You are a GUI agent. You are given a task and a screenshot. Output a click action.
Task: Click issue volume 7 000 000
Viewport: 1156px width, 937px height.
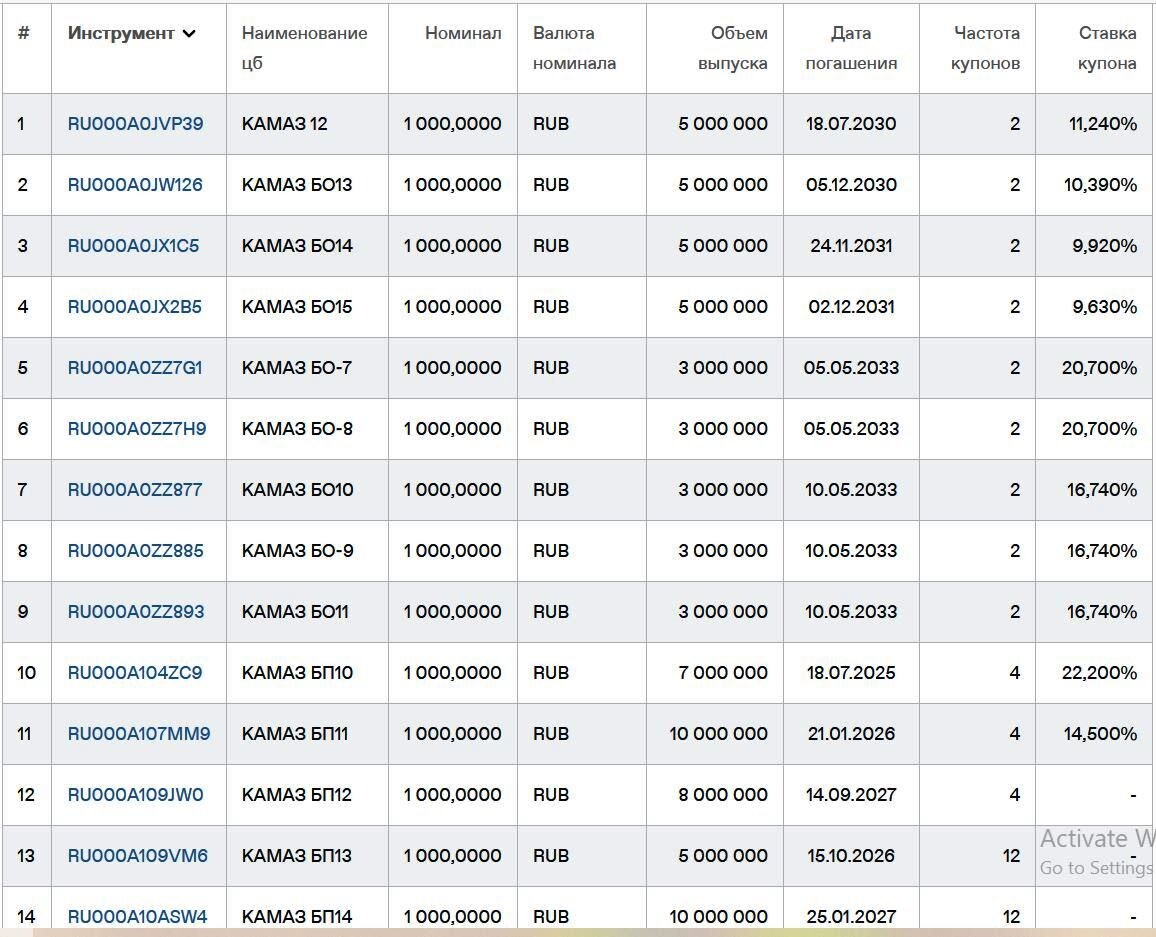click(x=722, y=673)
